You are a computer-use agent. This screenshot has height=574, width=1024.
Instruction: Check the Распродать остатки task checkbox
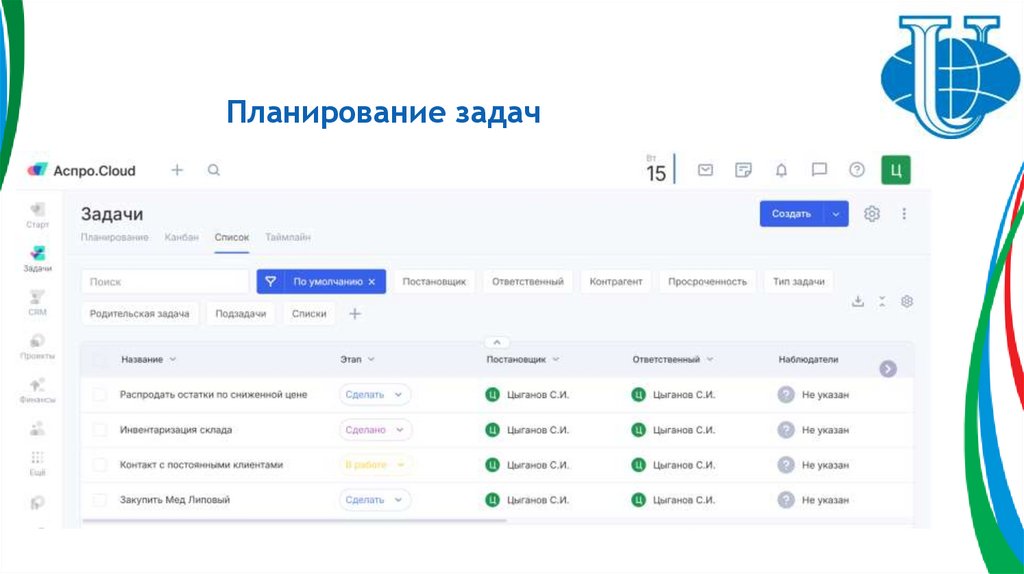[x=99, y=395]
